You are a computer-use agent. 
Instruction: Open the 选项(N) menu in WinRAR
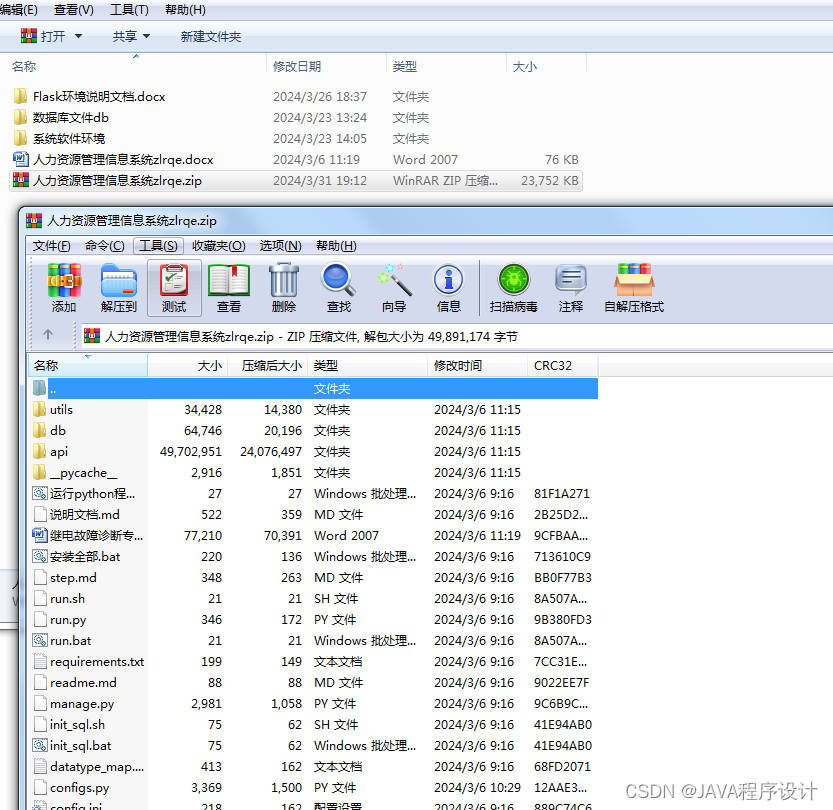(280, 246)
